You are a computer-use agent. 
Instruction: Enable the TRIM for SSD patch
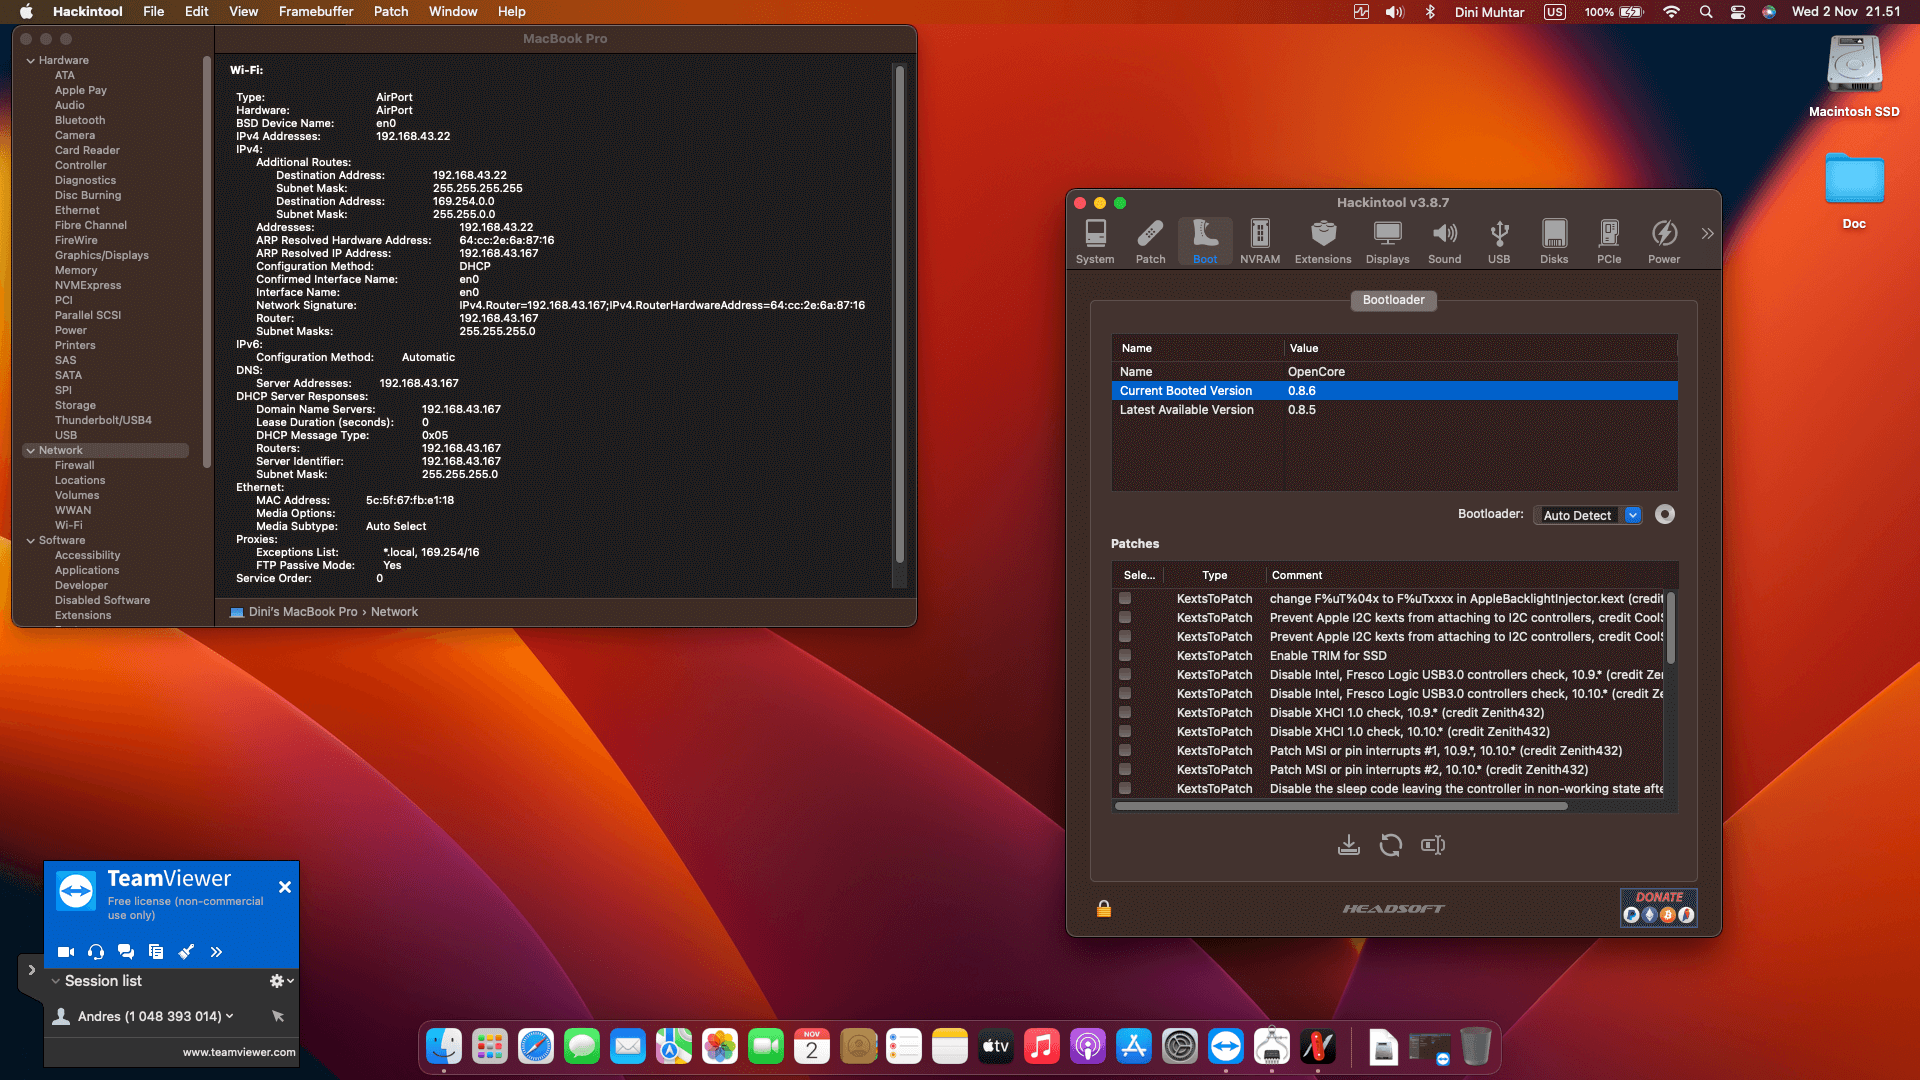pyautogui.click(x=1124, y=656)
